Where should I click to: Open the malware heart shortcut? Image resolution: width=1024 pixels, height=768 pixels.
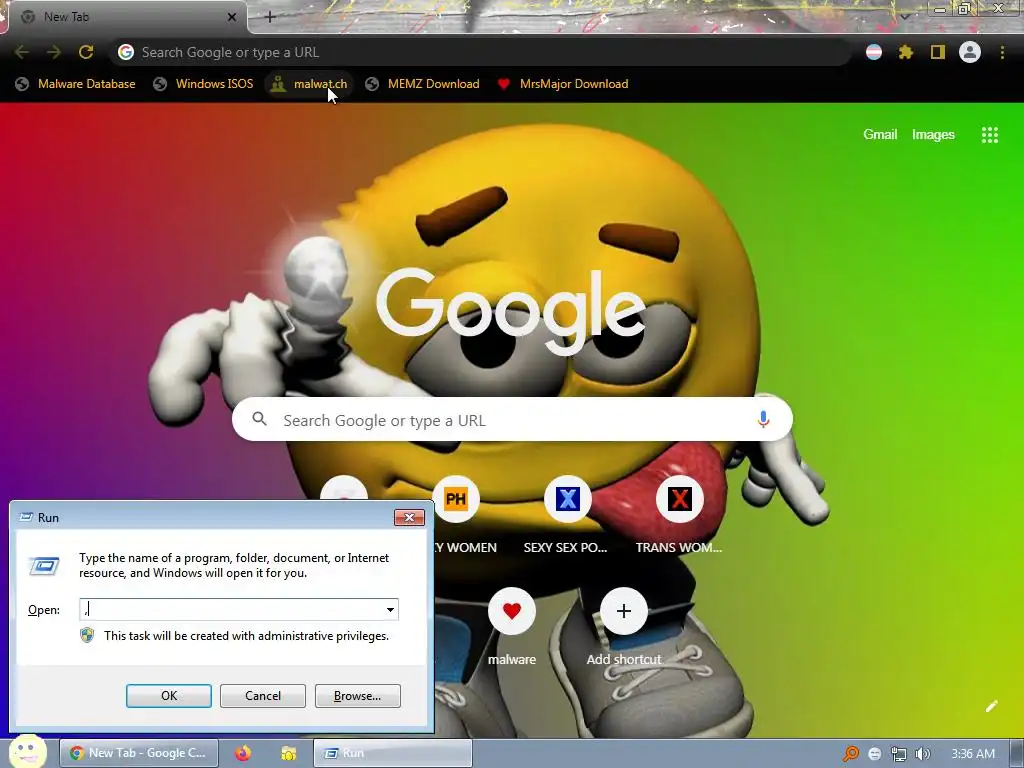pyautogui.click(x=512, y=611)
